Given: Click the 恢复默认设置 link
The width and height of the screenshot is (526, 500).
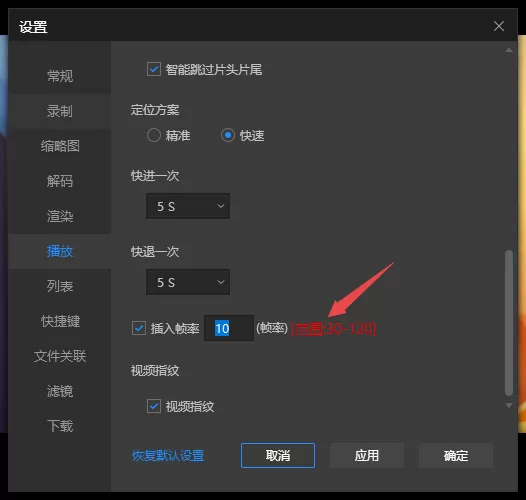Looking at the screenshot, I should pyautogui.click(x=168, y=456).
